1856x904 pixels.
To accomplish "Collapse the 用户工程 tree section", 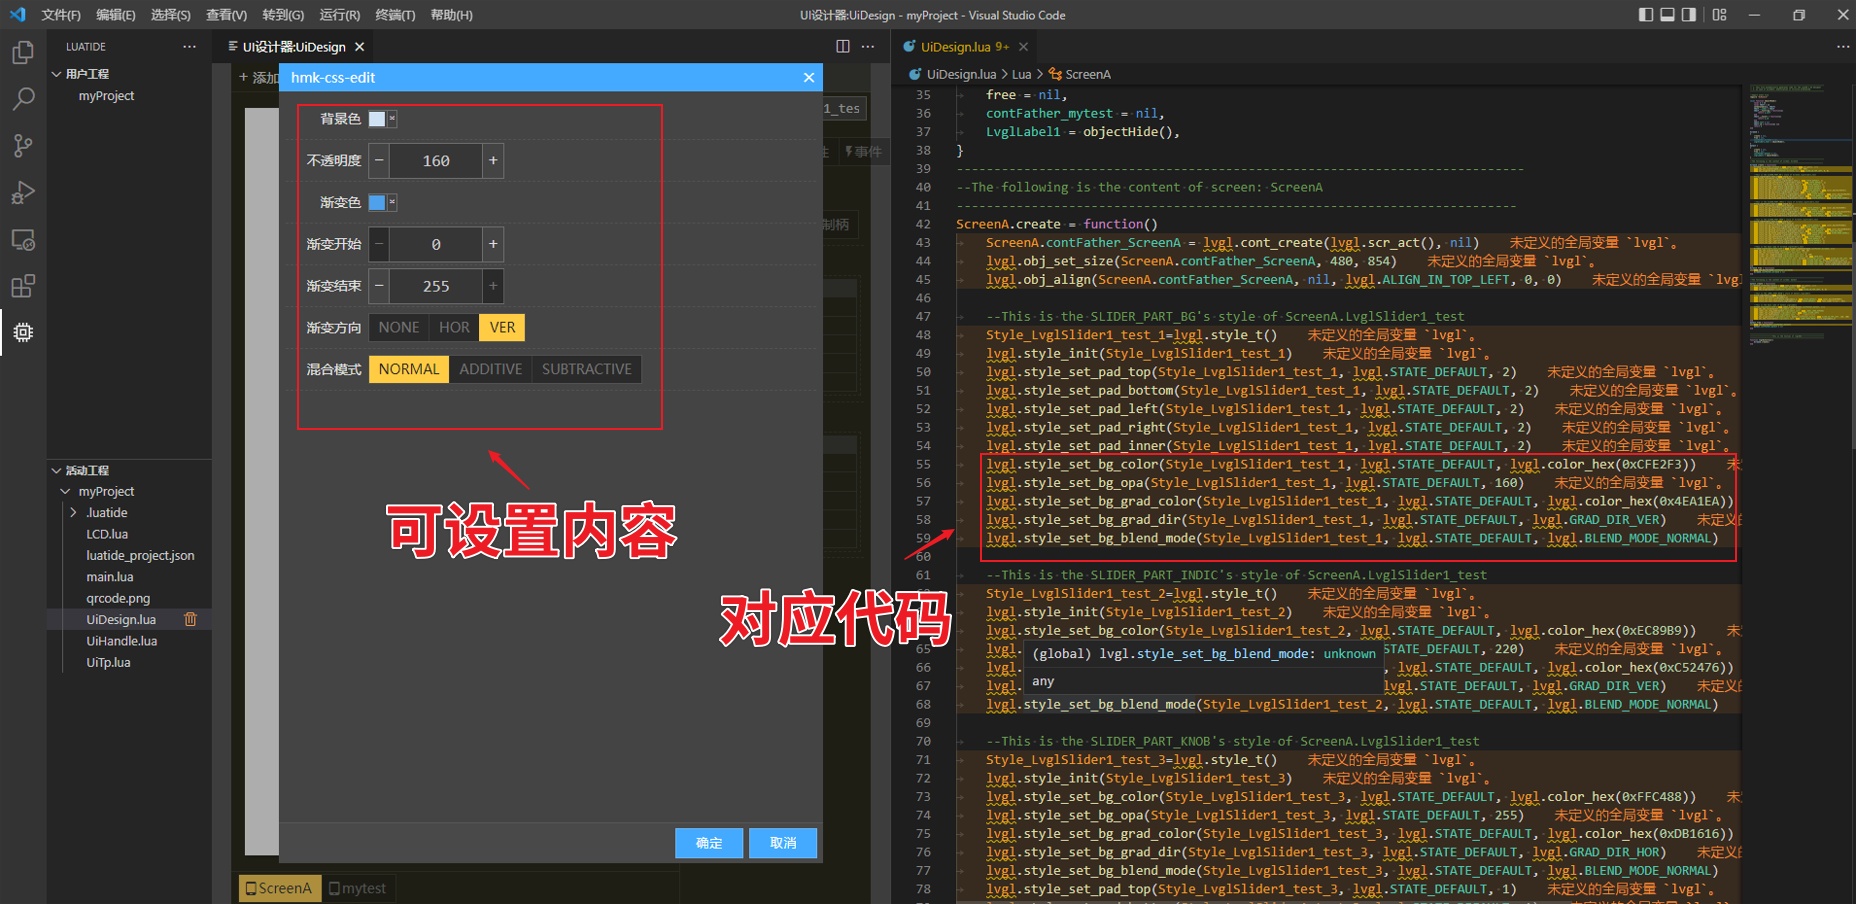I will [x=57, y=73].
